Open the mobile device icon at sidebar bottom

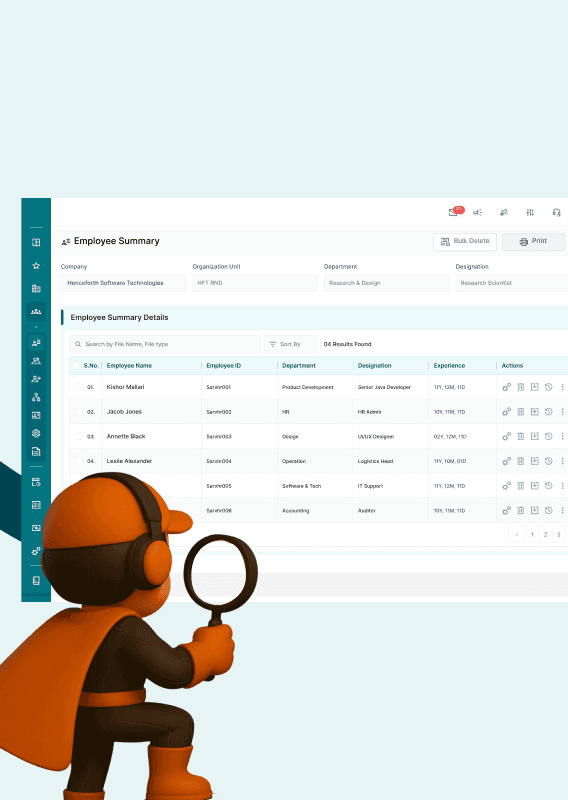click(36, 581)
